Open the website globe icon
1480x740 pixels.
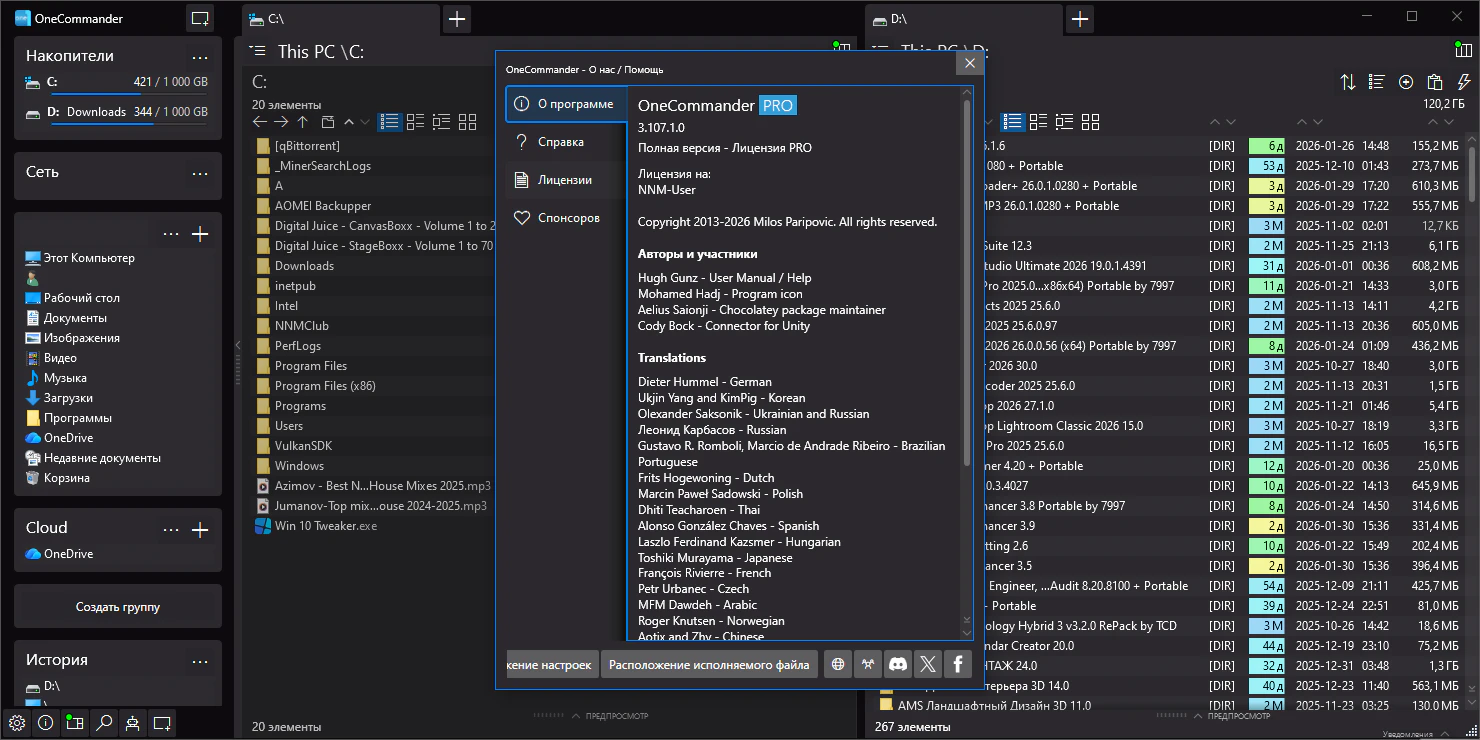pyautogui.click(x=838, y=664)
